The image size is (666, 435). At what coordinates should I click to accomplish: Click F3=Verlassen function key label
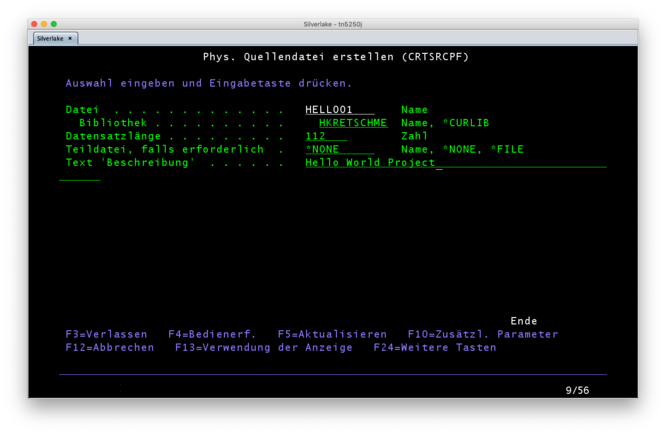[106, 334]
